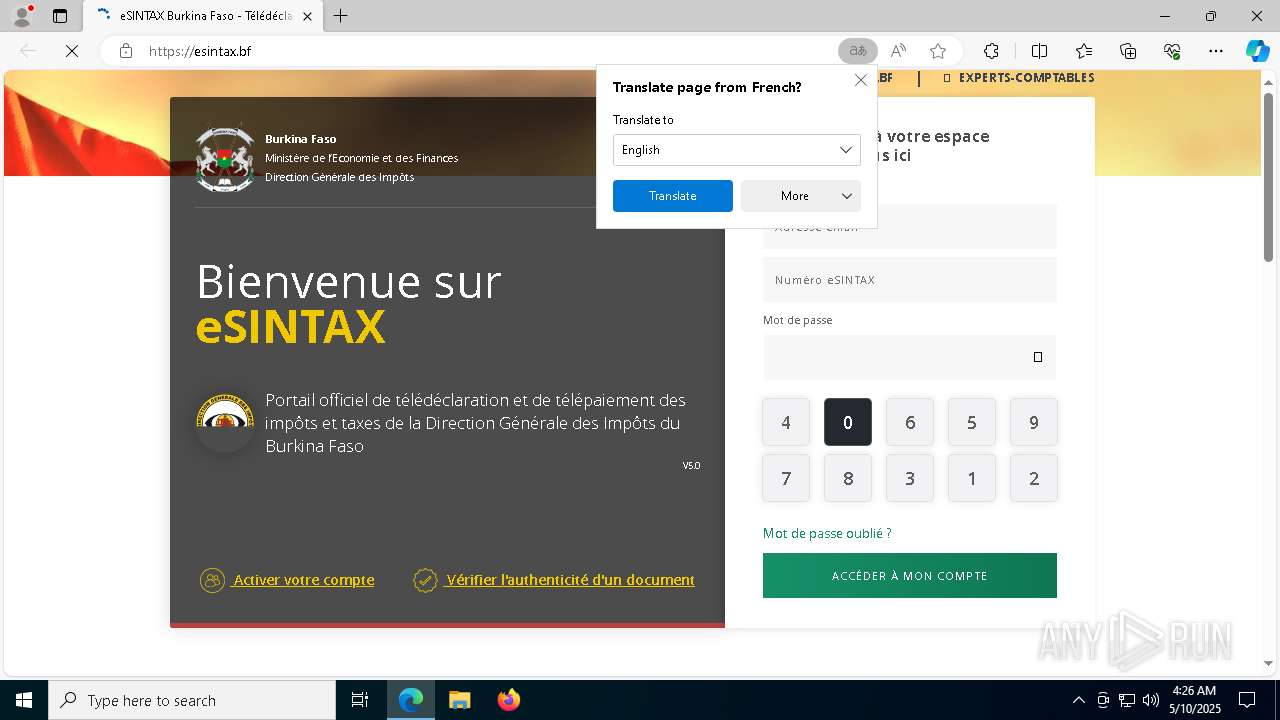The image size is (1280, 720).
Task: Open the Favorites list
Action: 1084,51
